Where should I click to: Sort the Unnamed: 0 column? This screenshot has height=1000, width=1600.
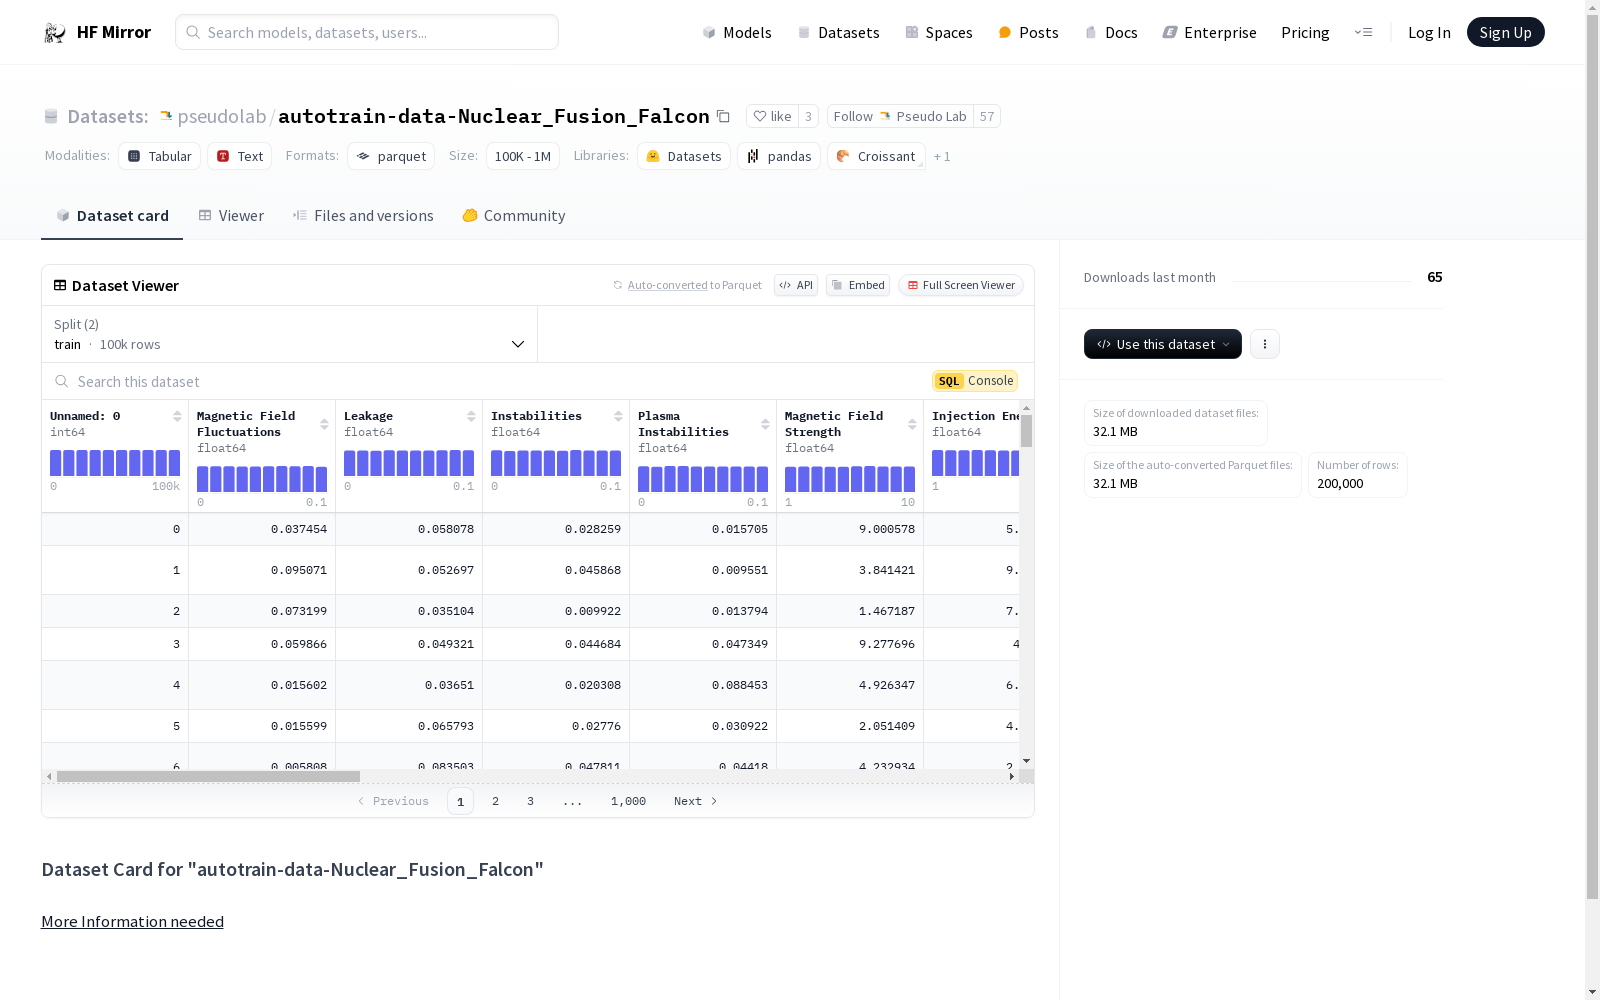(x=177, y=416)
